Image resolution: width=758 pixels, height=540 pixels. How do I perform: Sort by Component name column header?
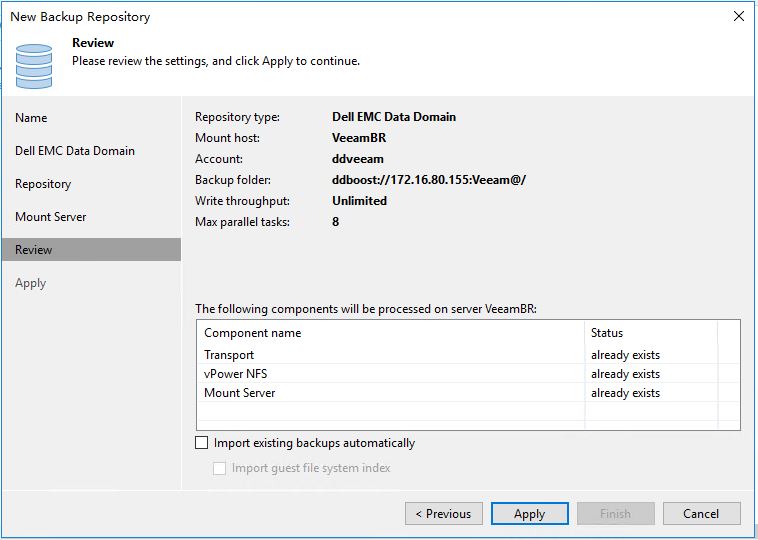[391, 333]
